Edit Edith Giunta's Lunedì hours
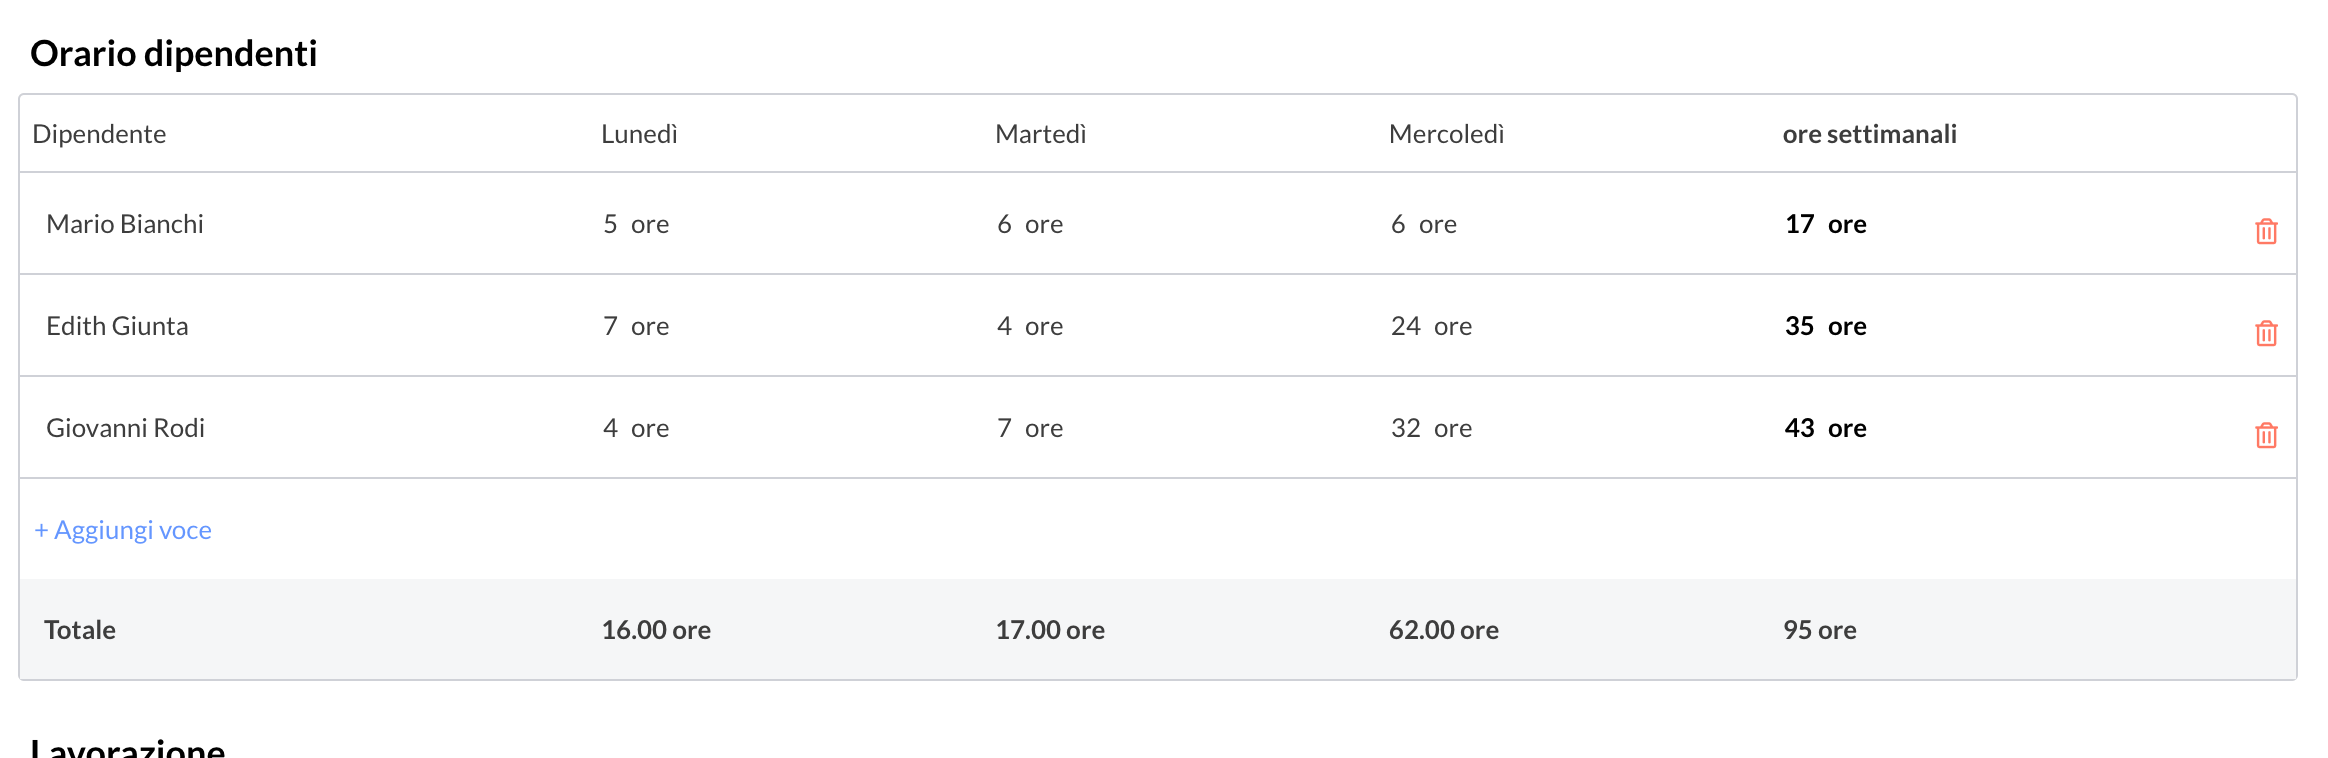Screen dimensions: 2328x758 [611, 326]
